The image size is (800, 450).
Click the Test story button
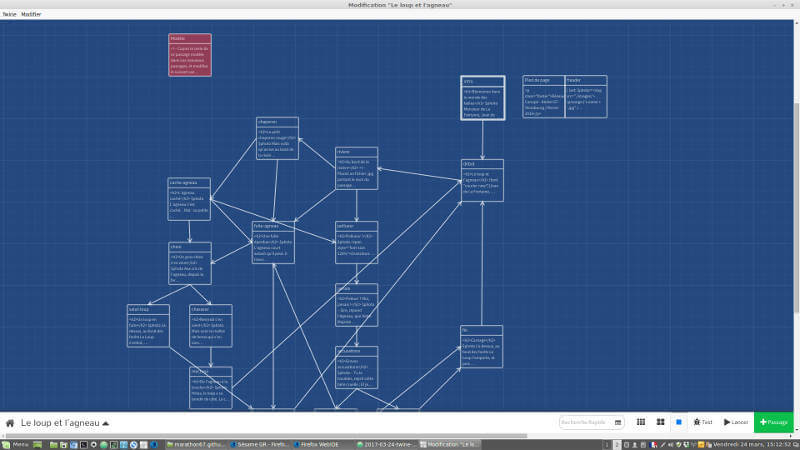(703, 422)
